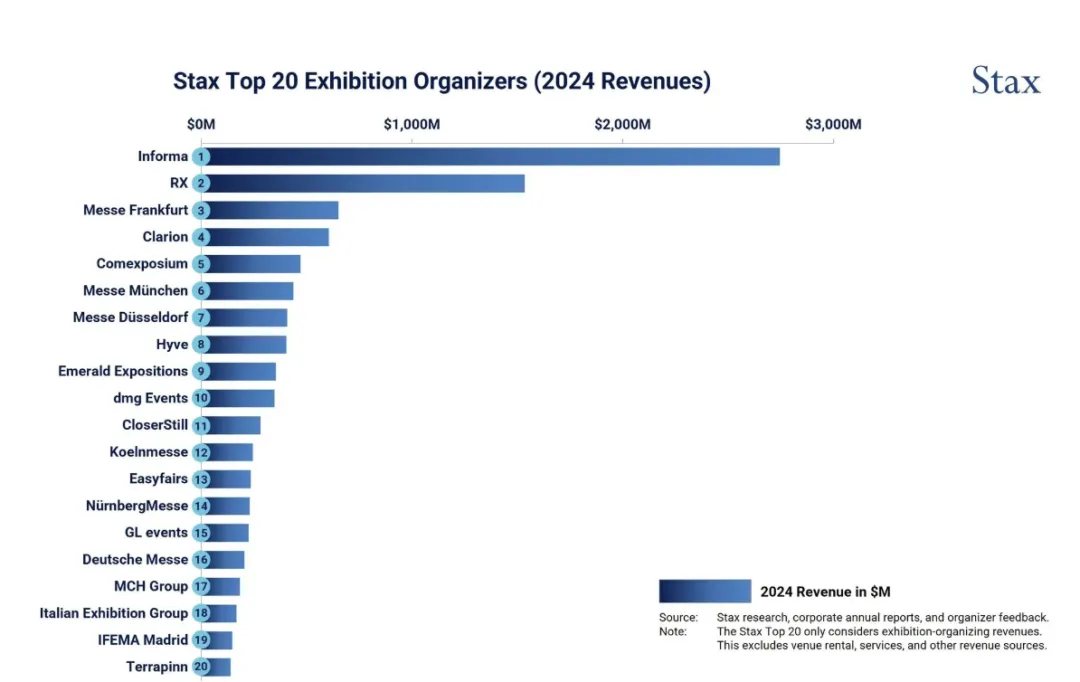Click the rank 10 badge beside dmg Events
Image resolution: width=1080 pixels, height=682 pixels.
click(201, 398)
